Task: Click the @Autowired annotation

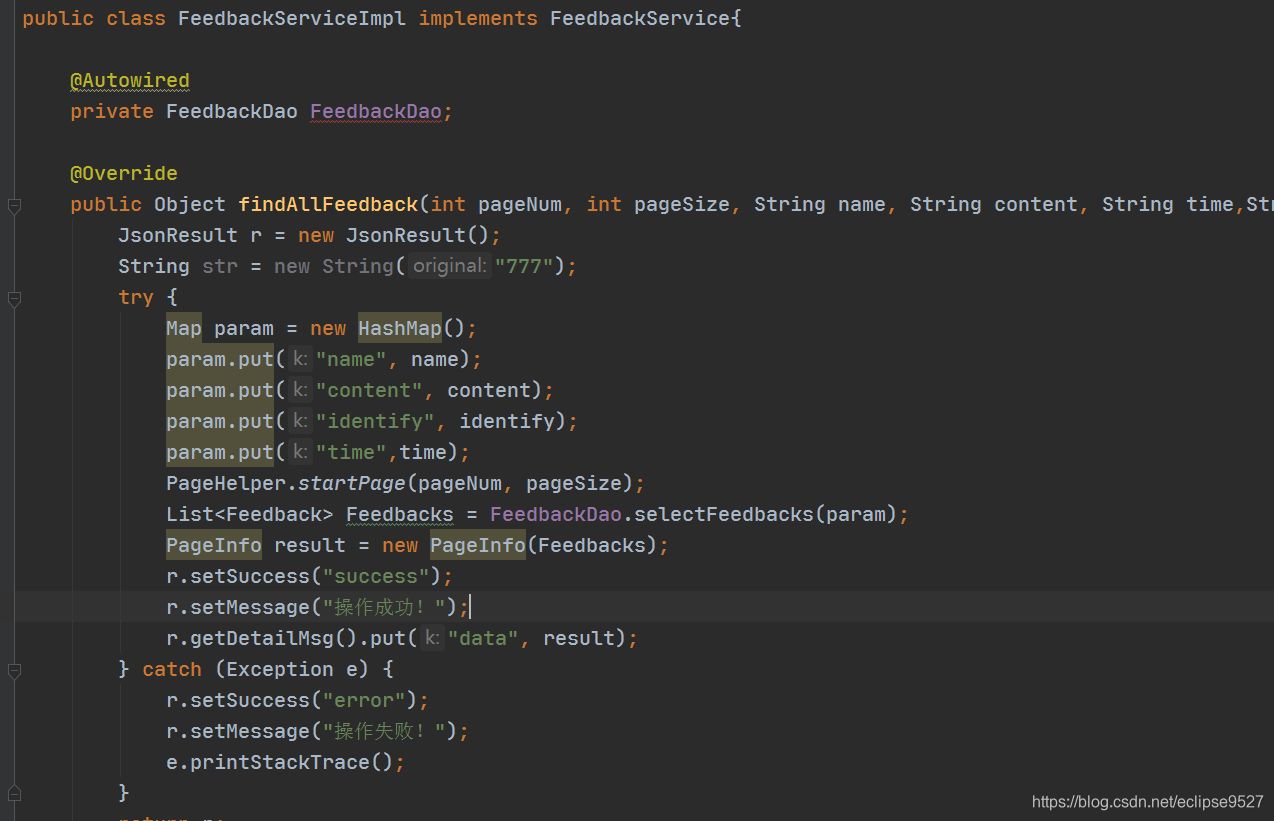Action: click(x=130, y=80)
